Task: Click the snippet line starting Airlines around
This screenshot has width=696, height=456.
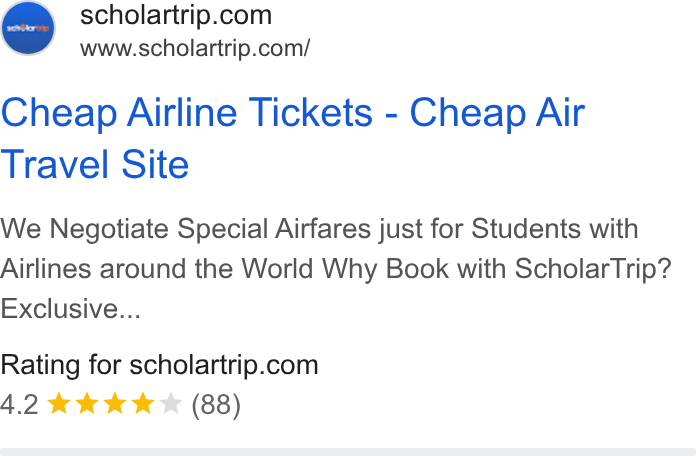Action: (x=336, y=269)
